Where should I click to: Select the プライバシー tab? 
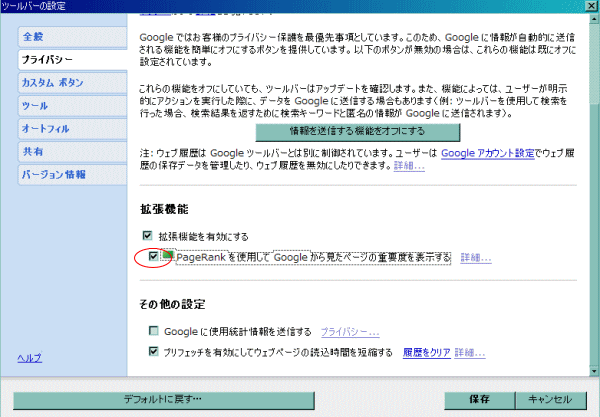pyautogui.click(x=72, y=60)
